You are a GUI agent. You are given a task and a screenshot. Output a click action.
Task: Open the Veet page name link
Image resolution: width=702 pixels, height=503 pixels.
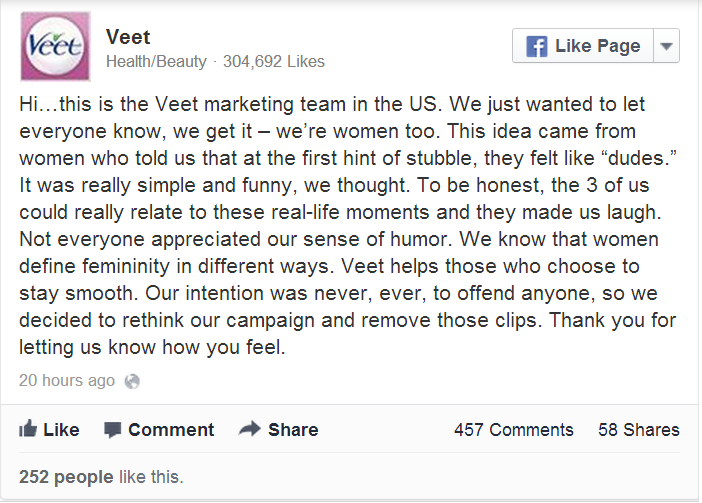(128, 37)
